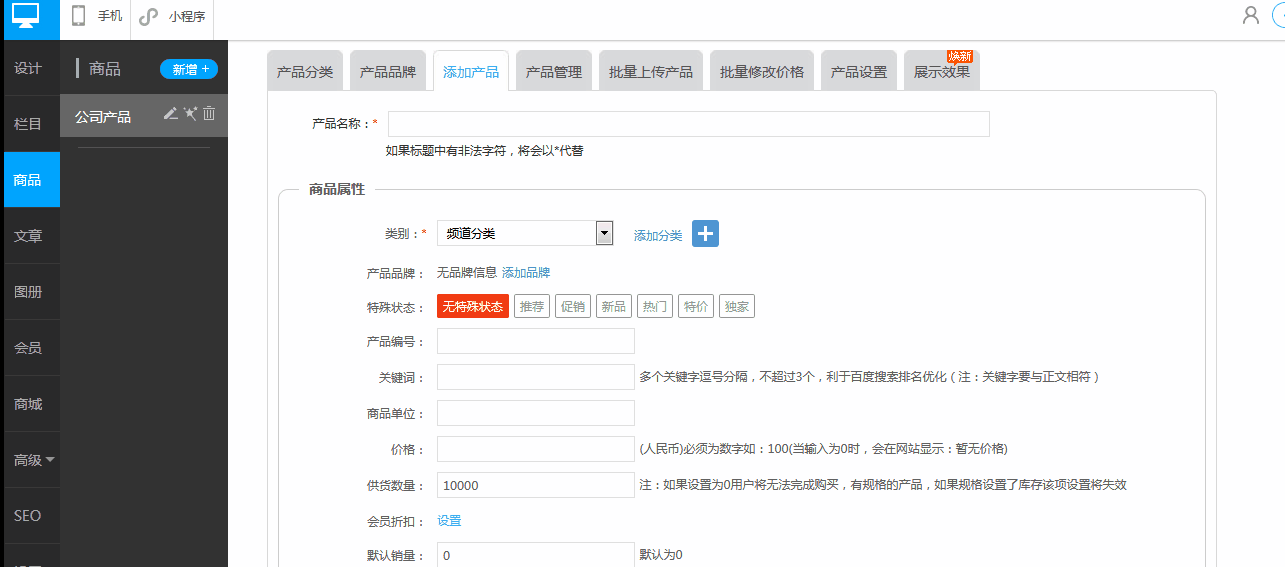Switch to desktop view monitor icon
1285x567 pixels.
[x=26, y=15]
